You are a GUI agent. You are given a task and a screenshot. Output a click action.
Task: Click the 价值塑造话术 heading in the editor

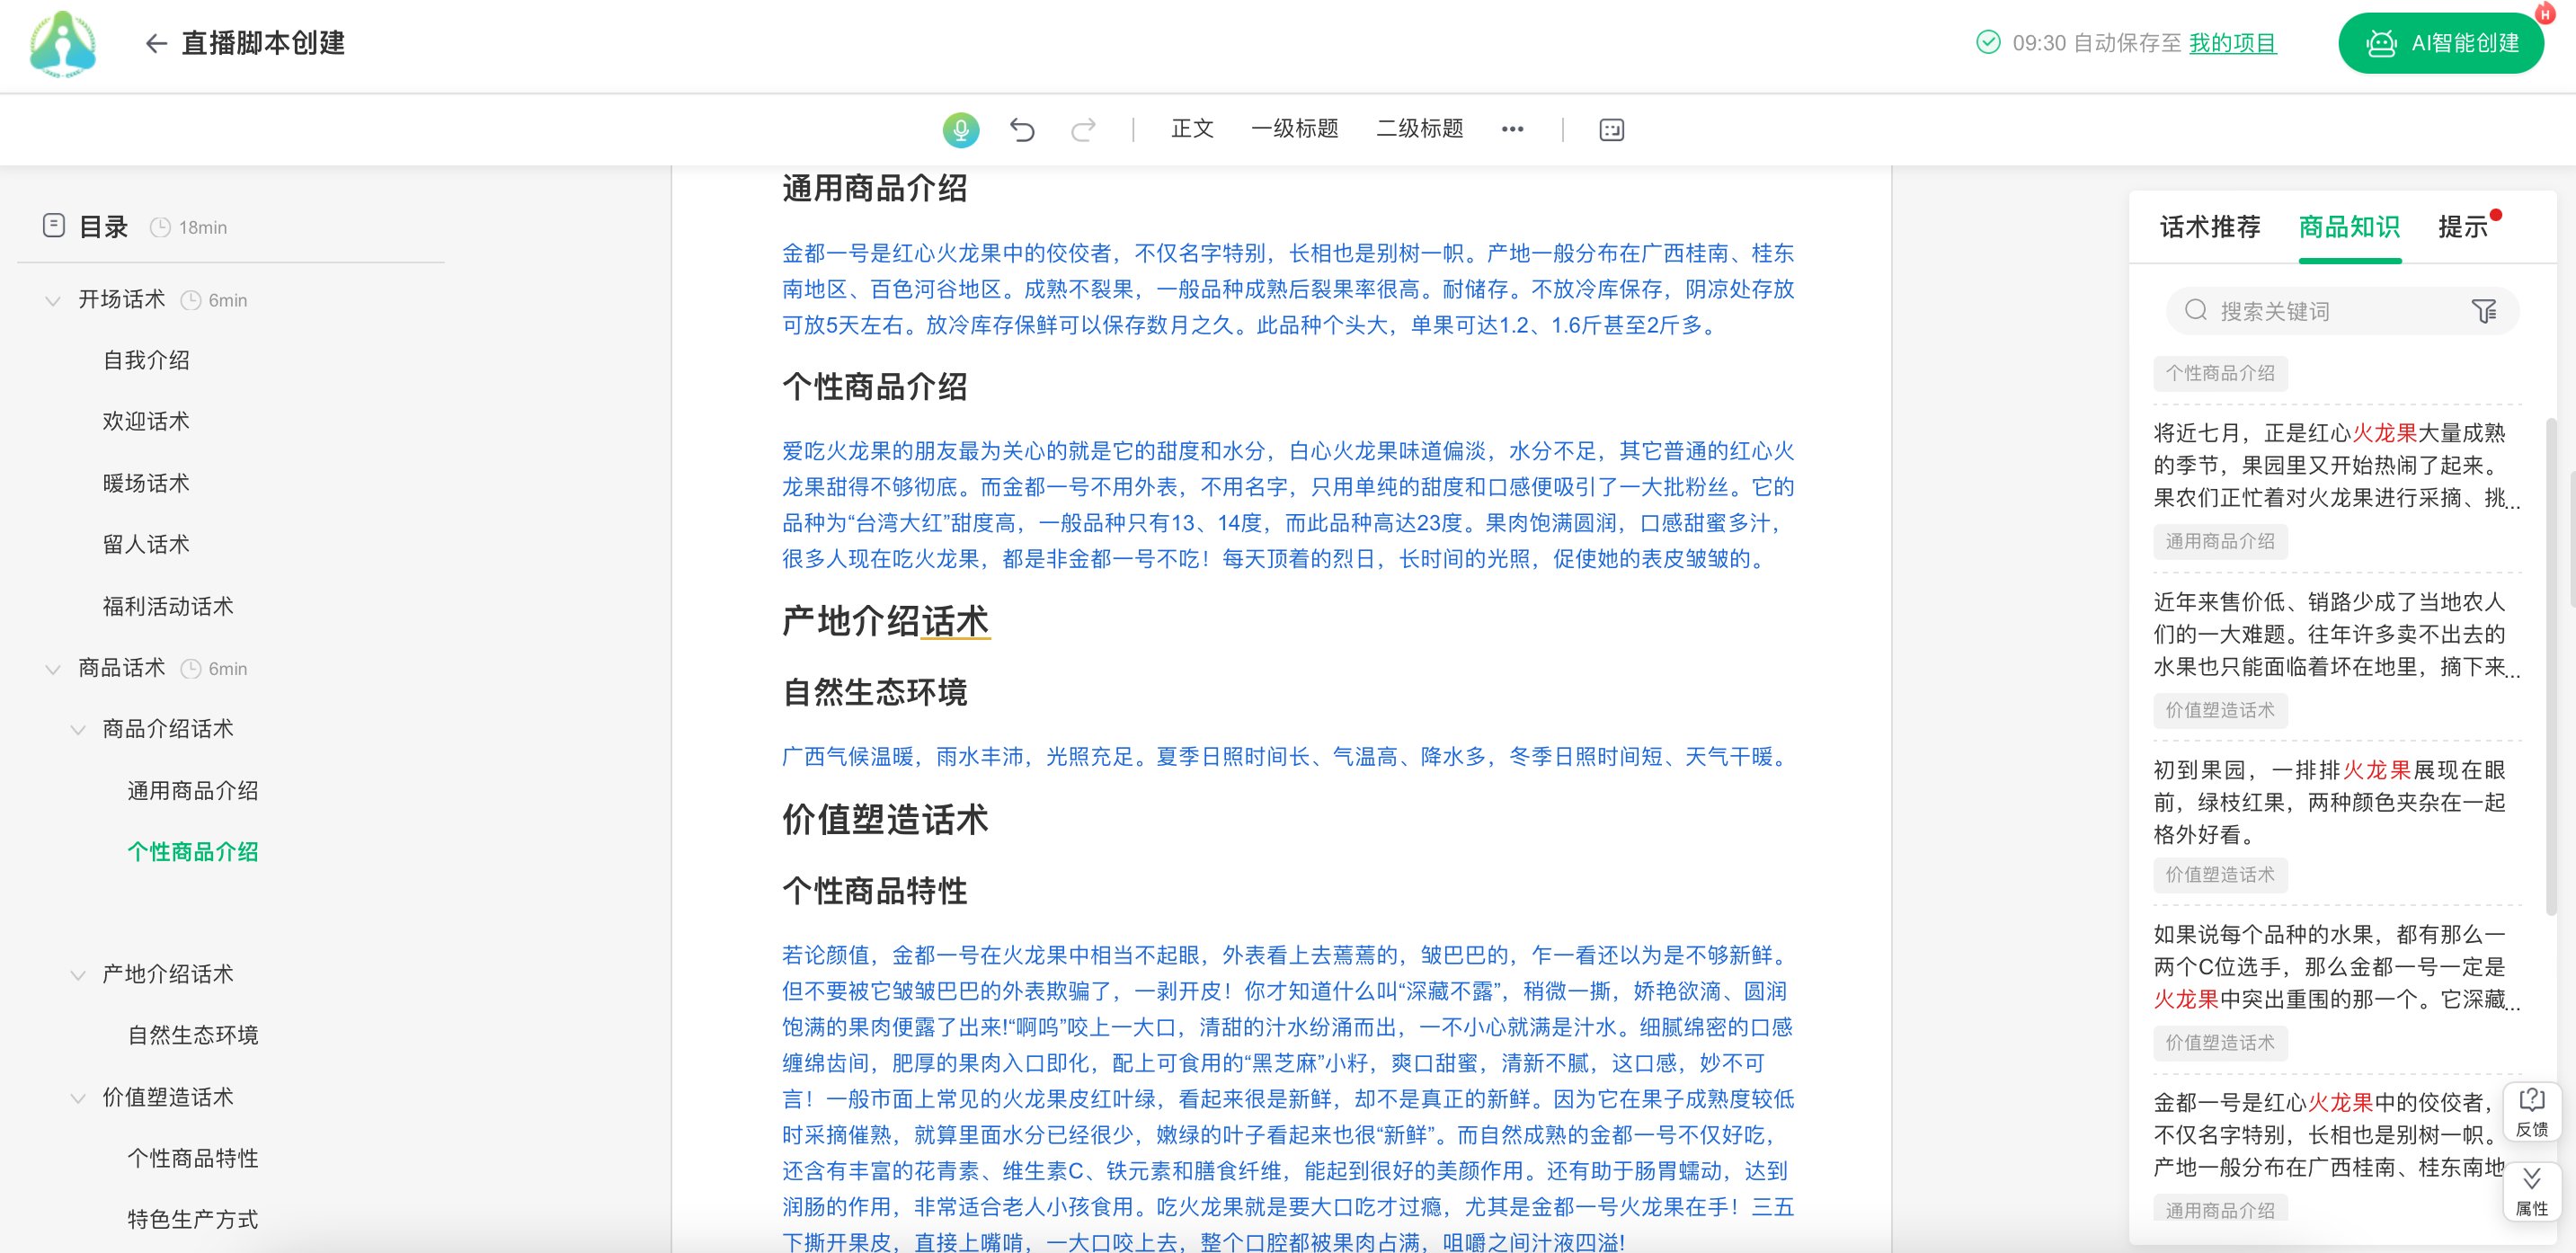885,819
